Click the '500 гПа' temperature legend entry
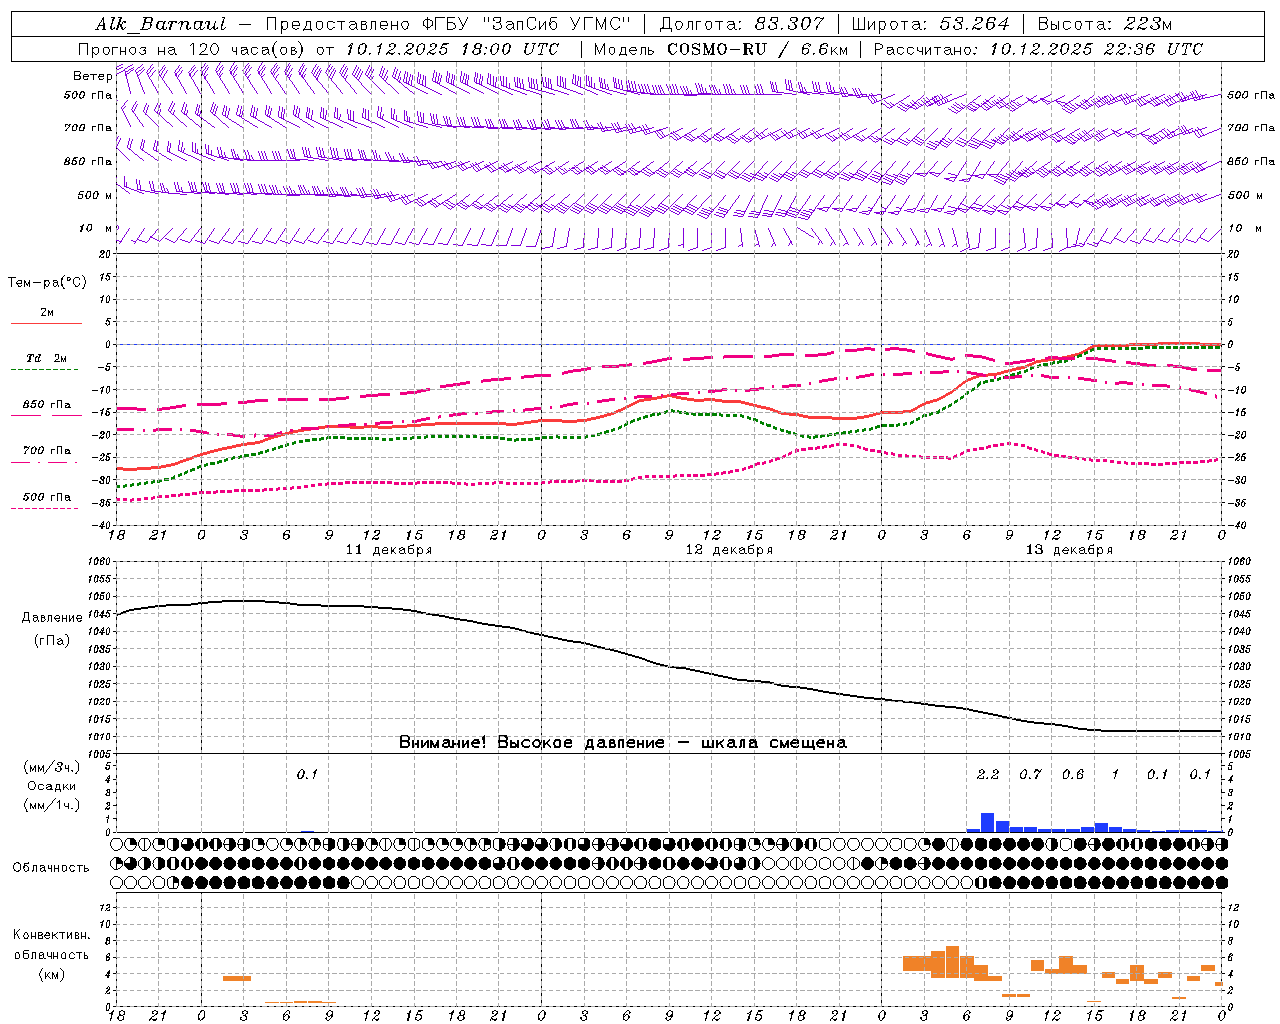 click(47, 497)
